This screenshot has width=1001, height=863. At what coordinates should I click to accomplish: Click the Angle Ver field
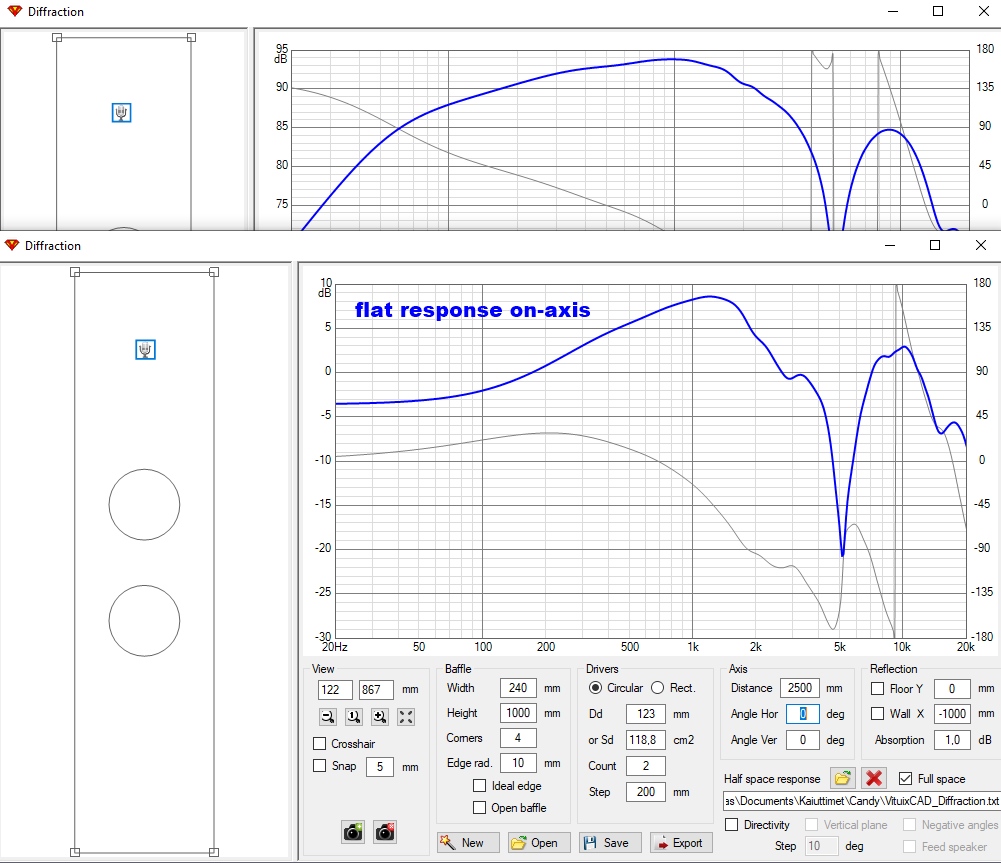point(802,740)
